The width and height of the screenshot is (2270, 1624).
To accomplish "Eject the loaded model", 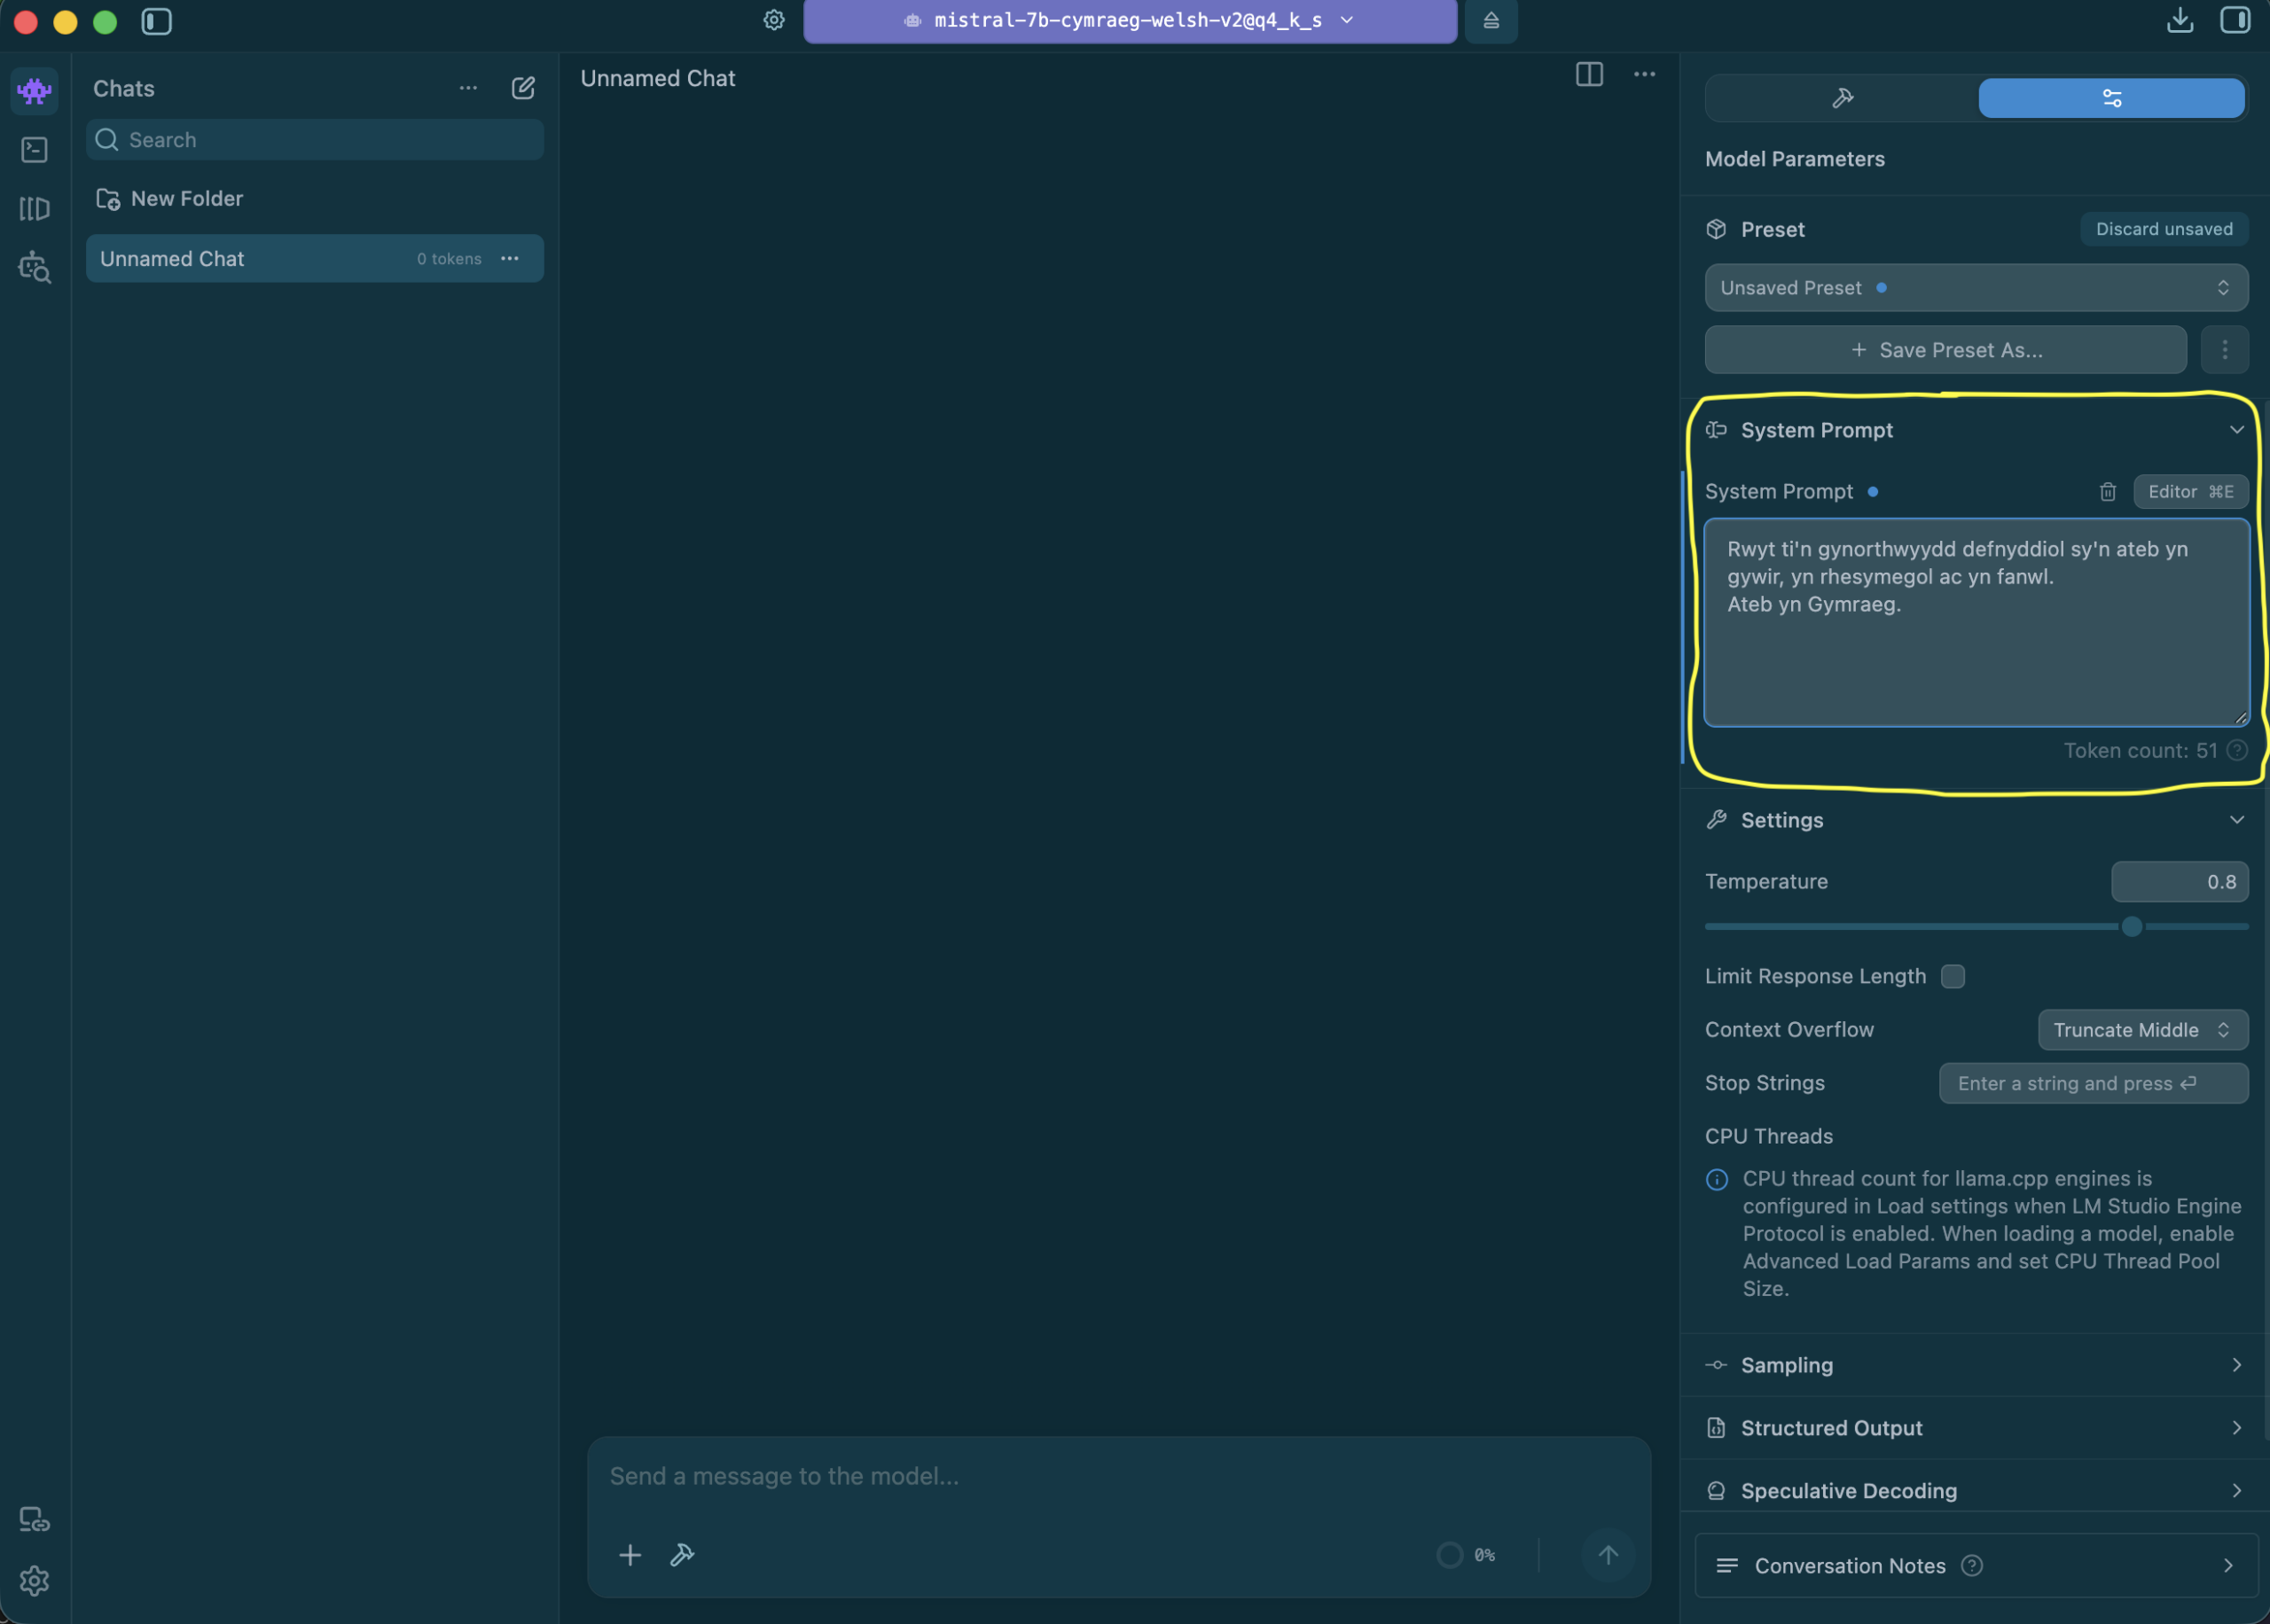I will click(x=1491, y=20).
